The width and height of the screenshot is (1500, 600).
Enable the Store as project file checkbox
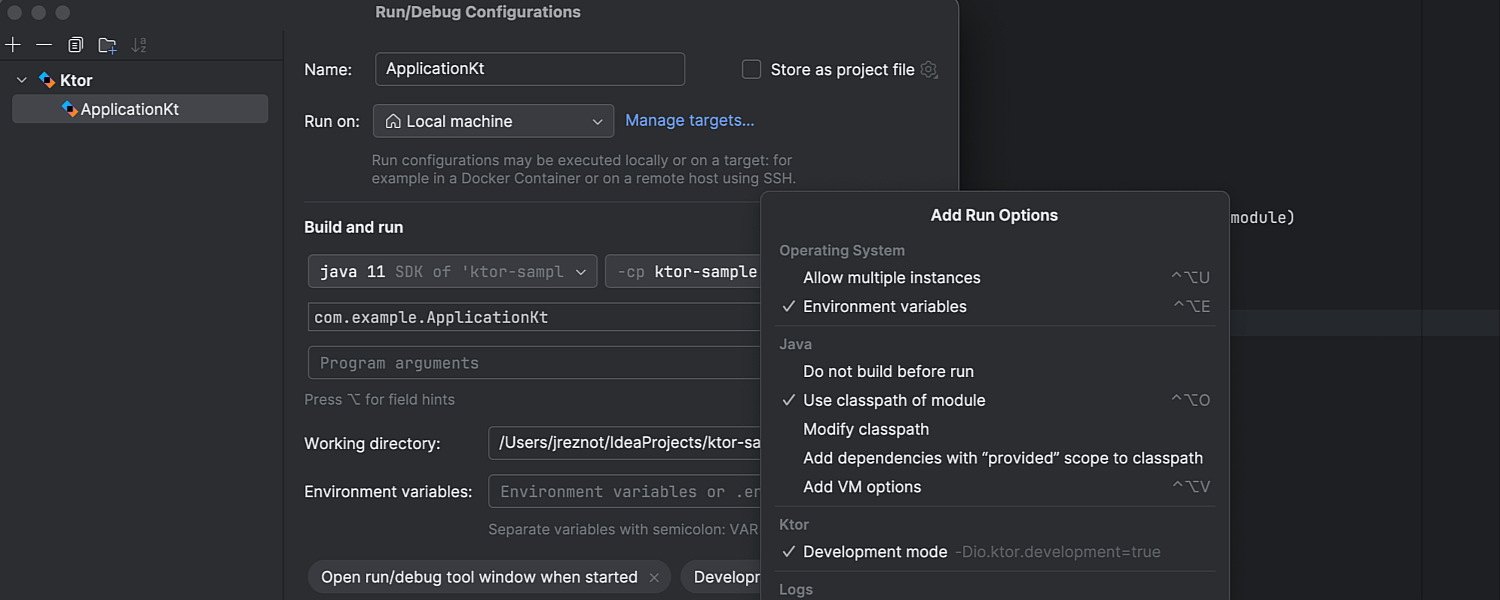coord(751,70)
